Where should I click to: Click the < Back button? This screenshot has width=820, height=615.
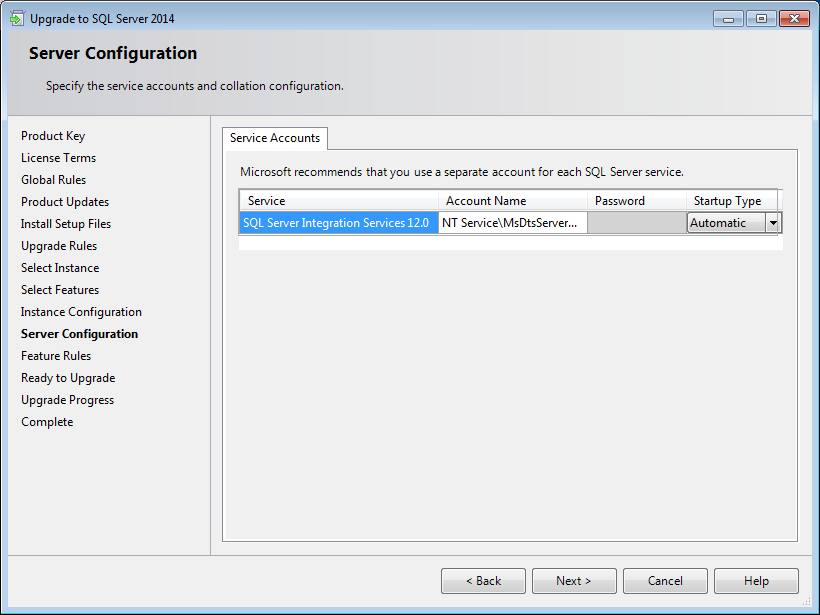point(483,580)
